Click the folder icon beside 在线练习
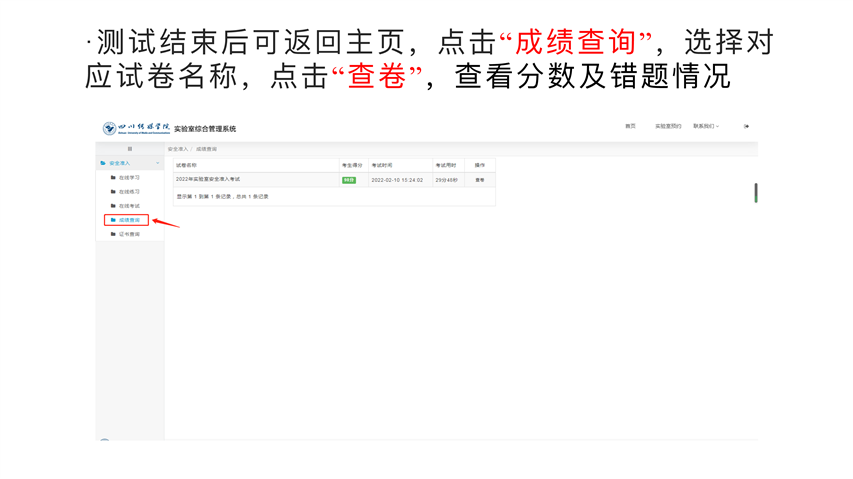This screenshot has height=479, width=853. [x=113, y=192]
